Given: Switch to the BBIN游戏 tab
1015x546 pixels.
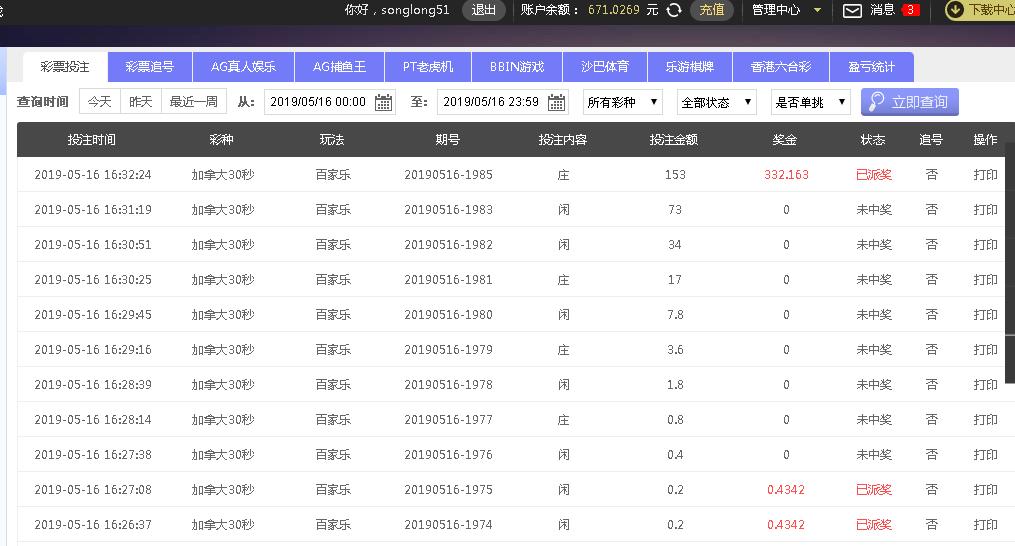Looking at the screenshot, I should click(517, 67).
